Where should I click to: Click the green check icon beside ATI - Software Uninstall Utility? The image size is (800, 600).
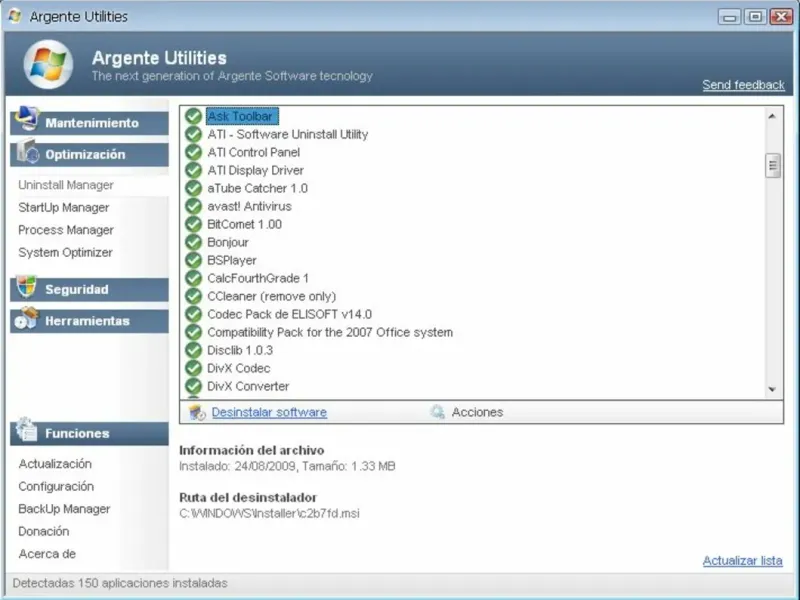pos(193,134)
